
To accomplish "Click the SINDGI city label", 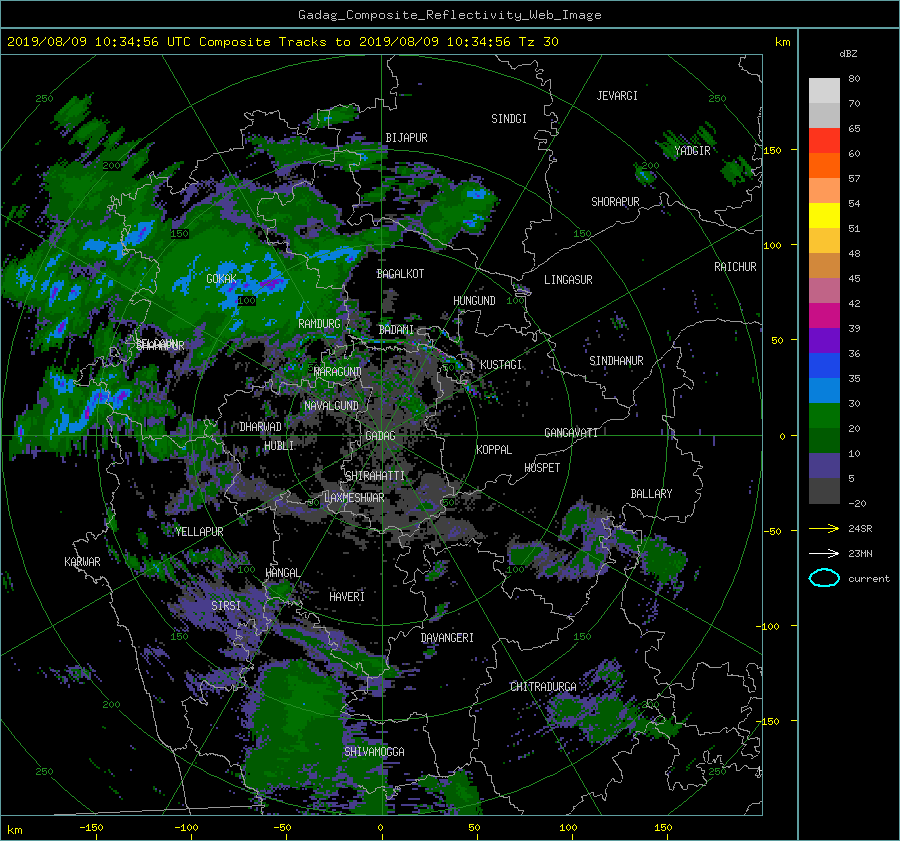I will 509,119.
